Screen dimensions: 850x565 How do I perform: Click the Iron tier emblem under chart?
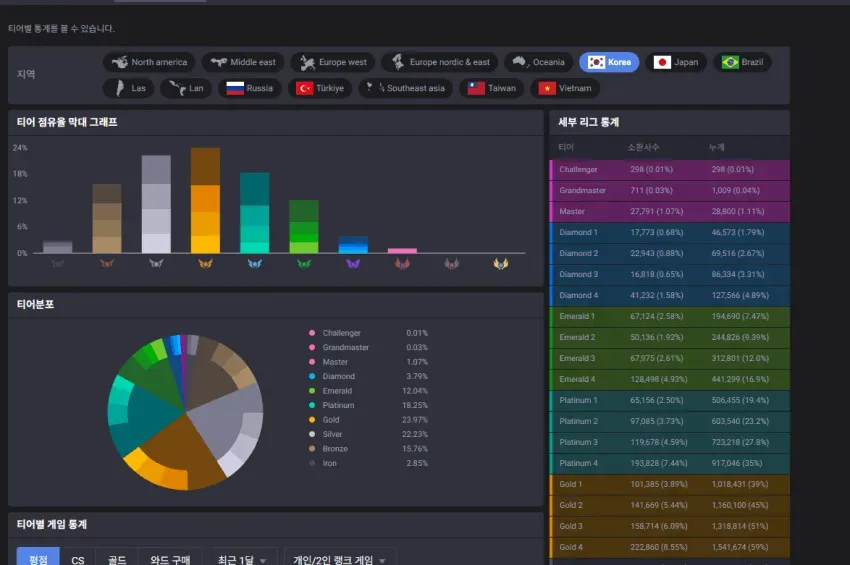tap(57, 264)
